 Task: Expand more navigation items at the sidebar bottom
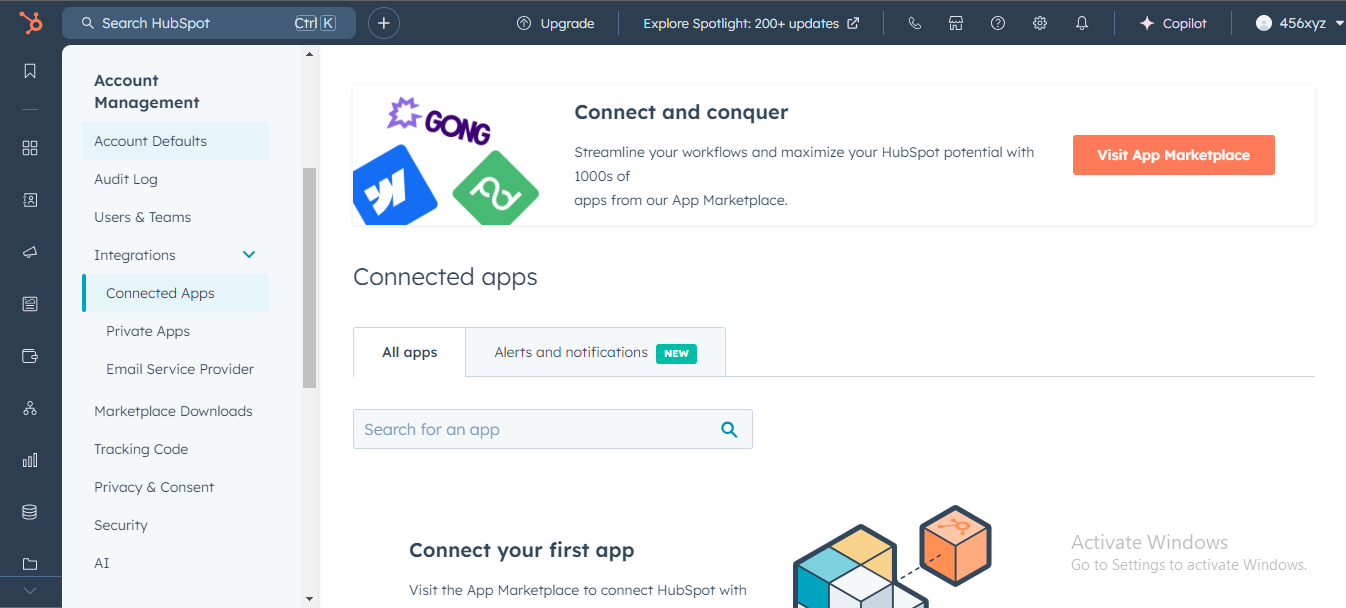(30, 591)
